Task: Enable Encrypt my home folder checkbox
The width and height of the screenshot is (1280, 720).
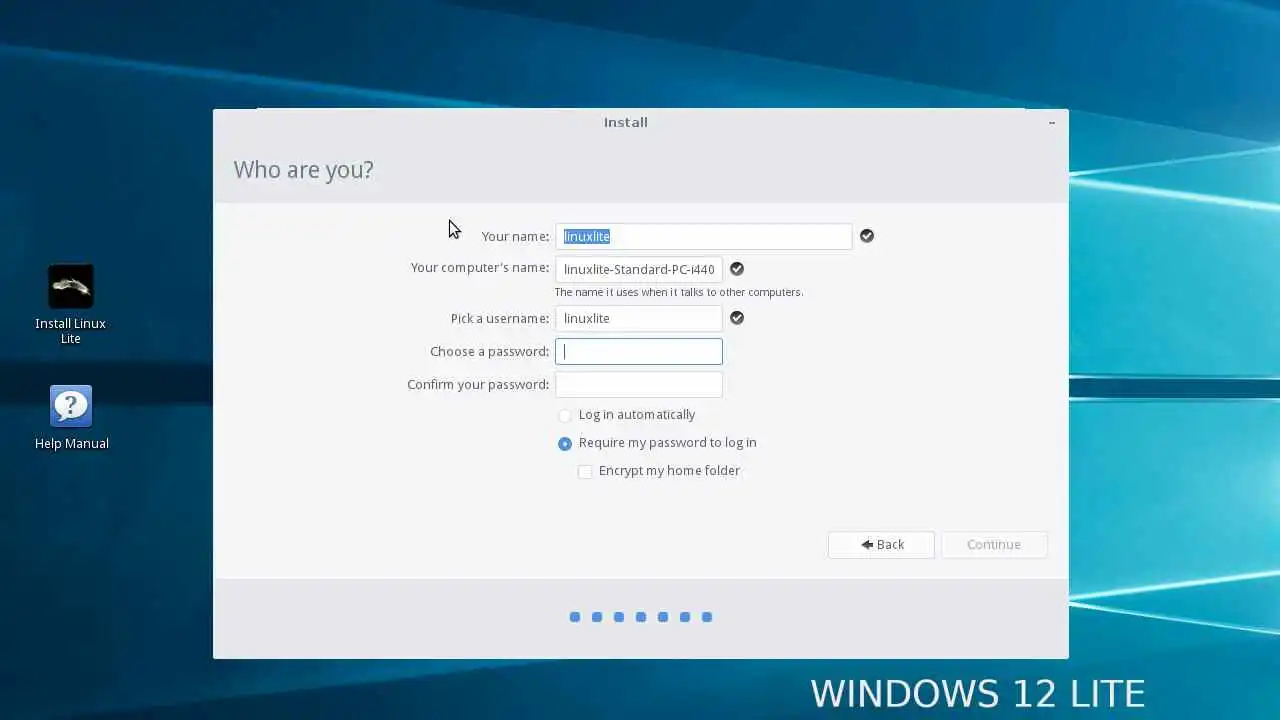Action: [585, 471]
